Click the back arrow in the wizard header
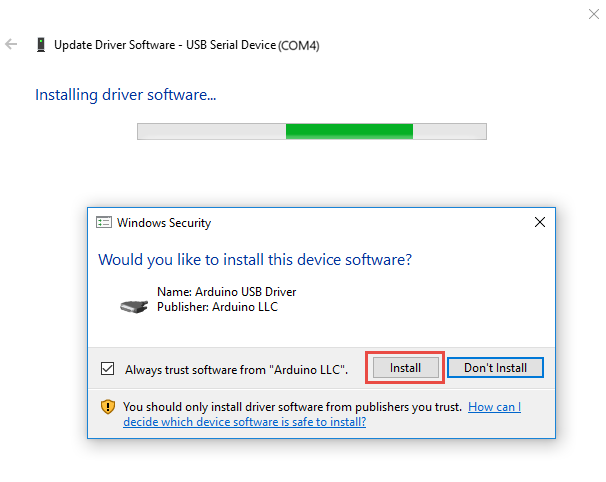 click(11, 45)
